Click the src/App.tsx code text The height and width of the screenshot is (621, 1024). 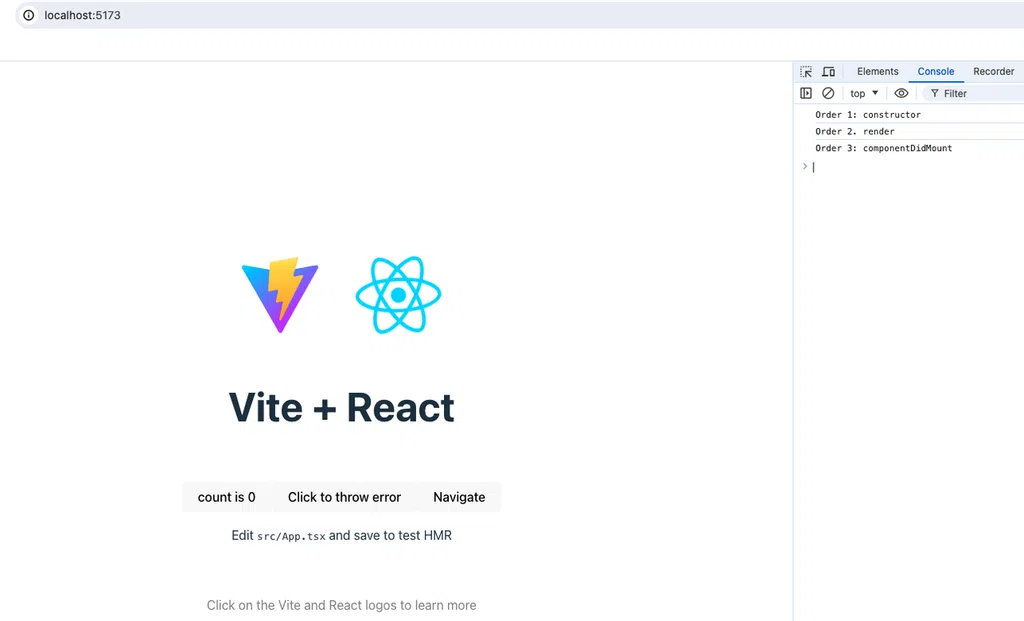point(291,536)
